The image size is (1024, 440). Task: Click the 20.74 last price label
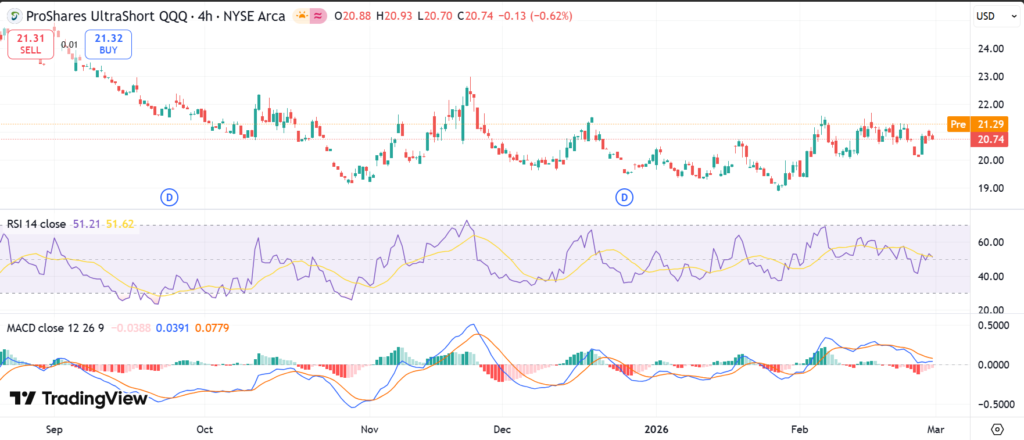pyautogui.click(x=990, y=140)
